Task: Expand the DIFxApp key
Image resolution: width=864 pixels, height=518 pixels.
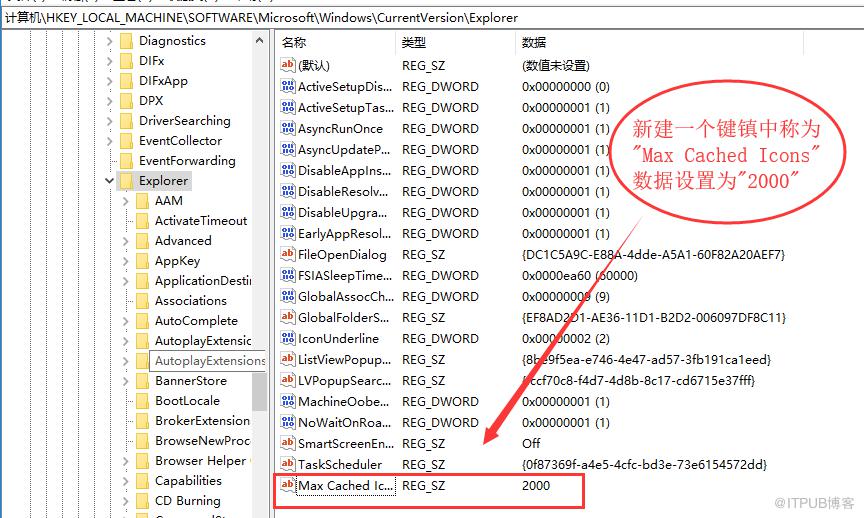Action: coord(109,81)
